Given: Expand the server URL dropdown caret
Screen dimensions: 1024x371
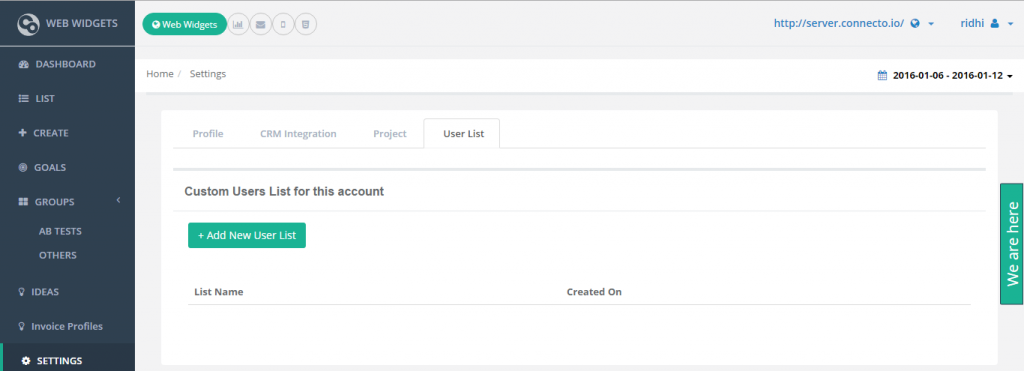Looking at the screenshot, I should tap(931, 24).
